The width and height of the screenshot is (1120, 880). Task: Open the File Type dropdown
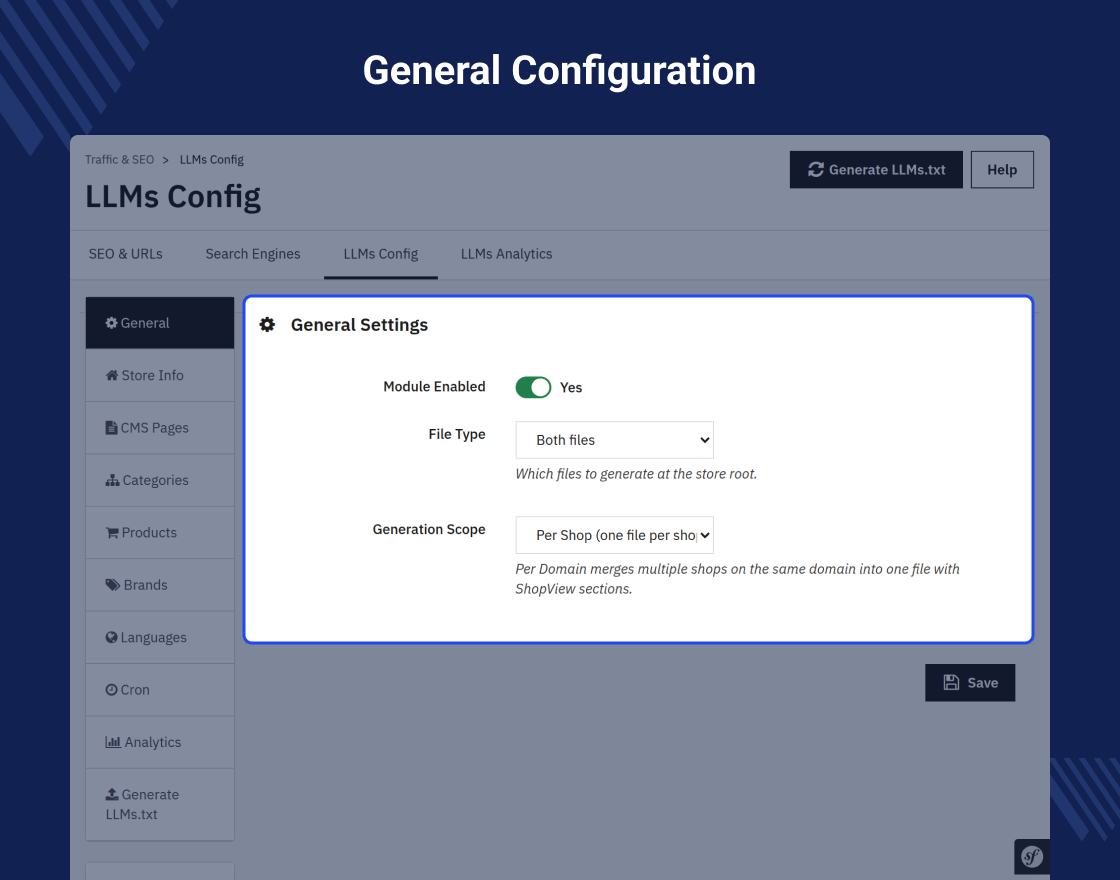[614, 440]
